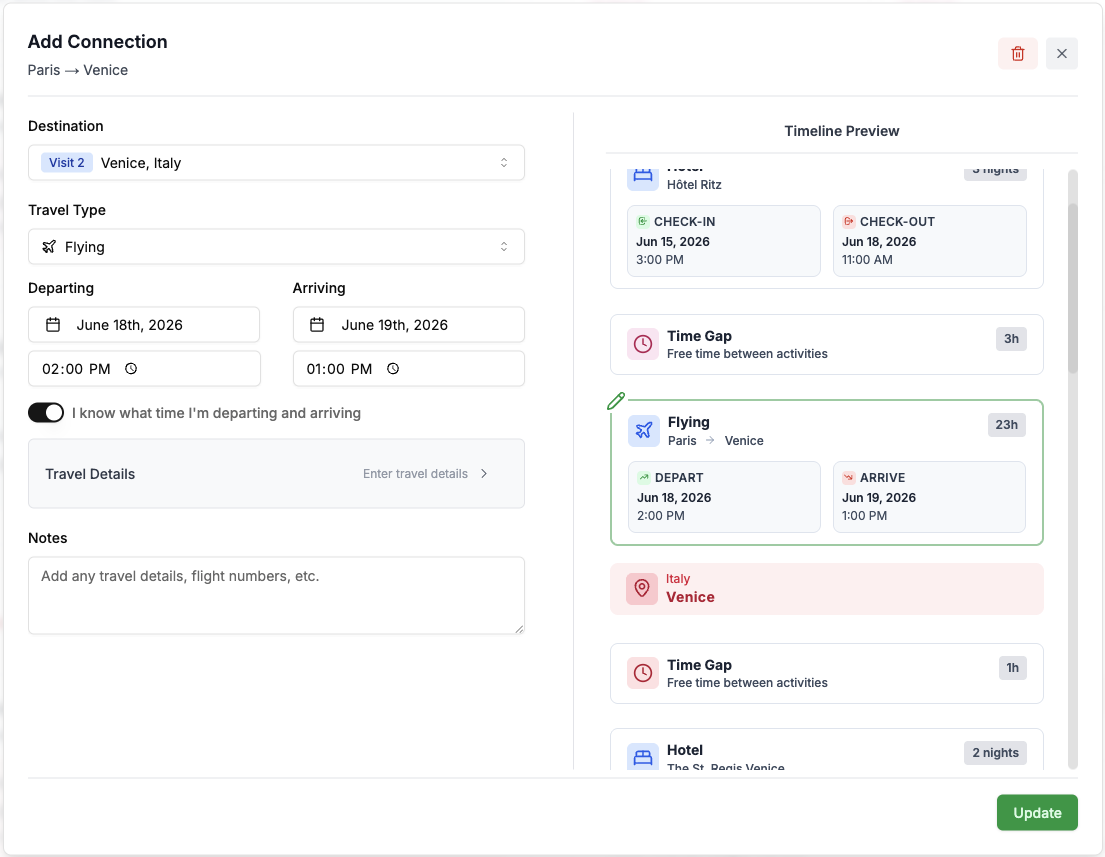Click the clock icon in departing time field
1105x857 pixels.
coord(131,369)
